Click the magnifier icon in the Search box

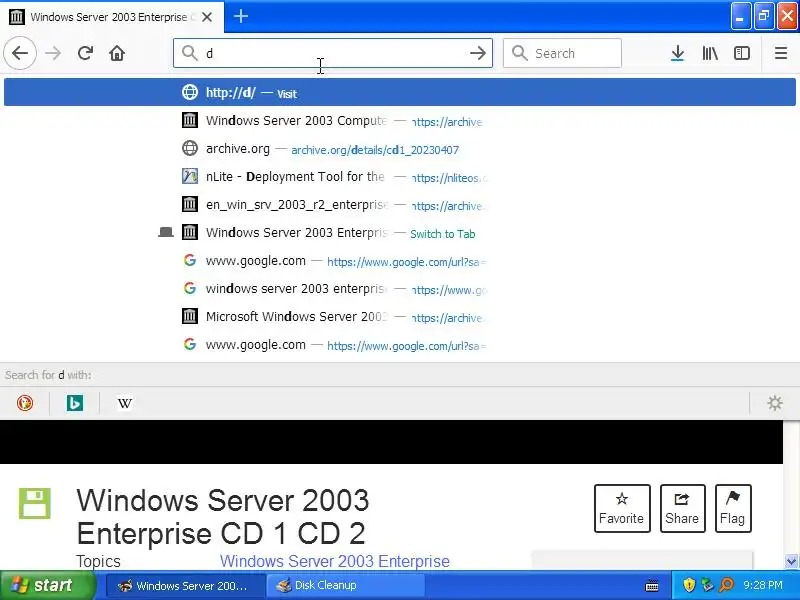[x=519, y=53]
